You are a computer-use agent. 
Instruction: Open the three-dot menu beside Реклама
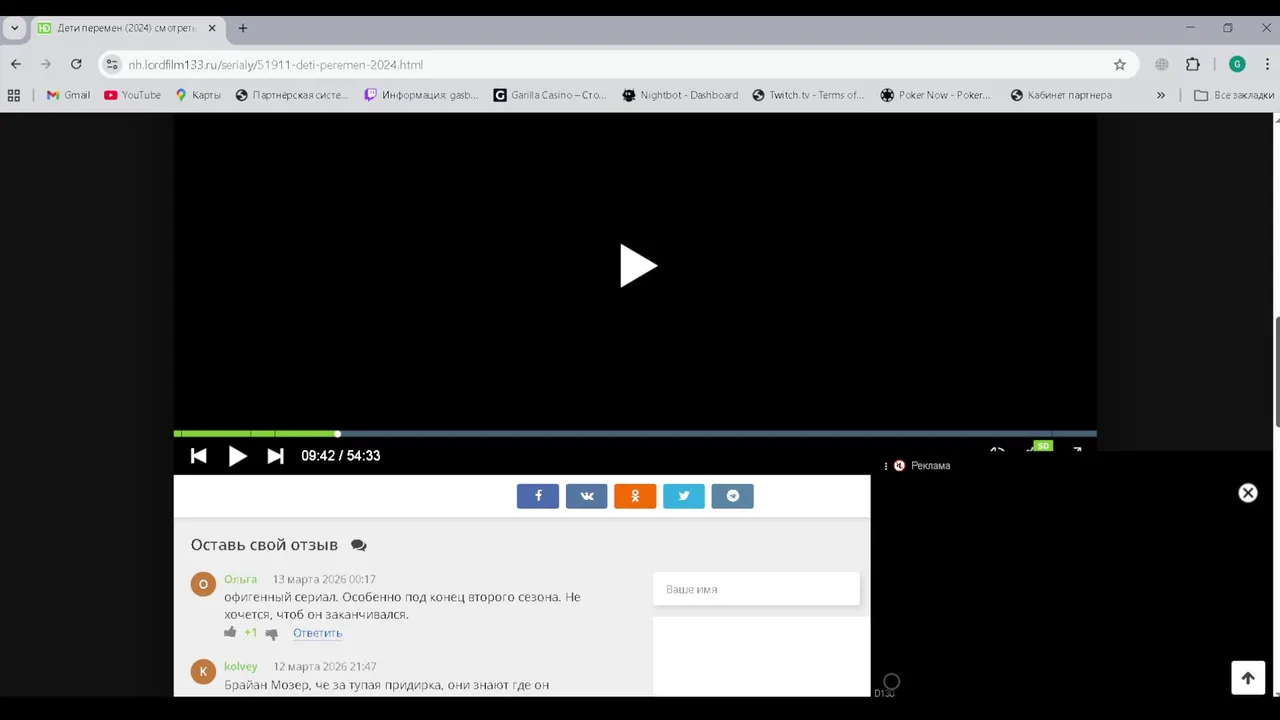tap(886, 466)
